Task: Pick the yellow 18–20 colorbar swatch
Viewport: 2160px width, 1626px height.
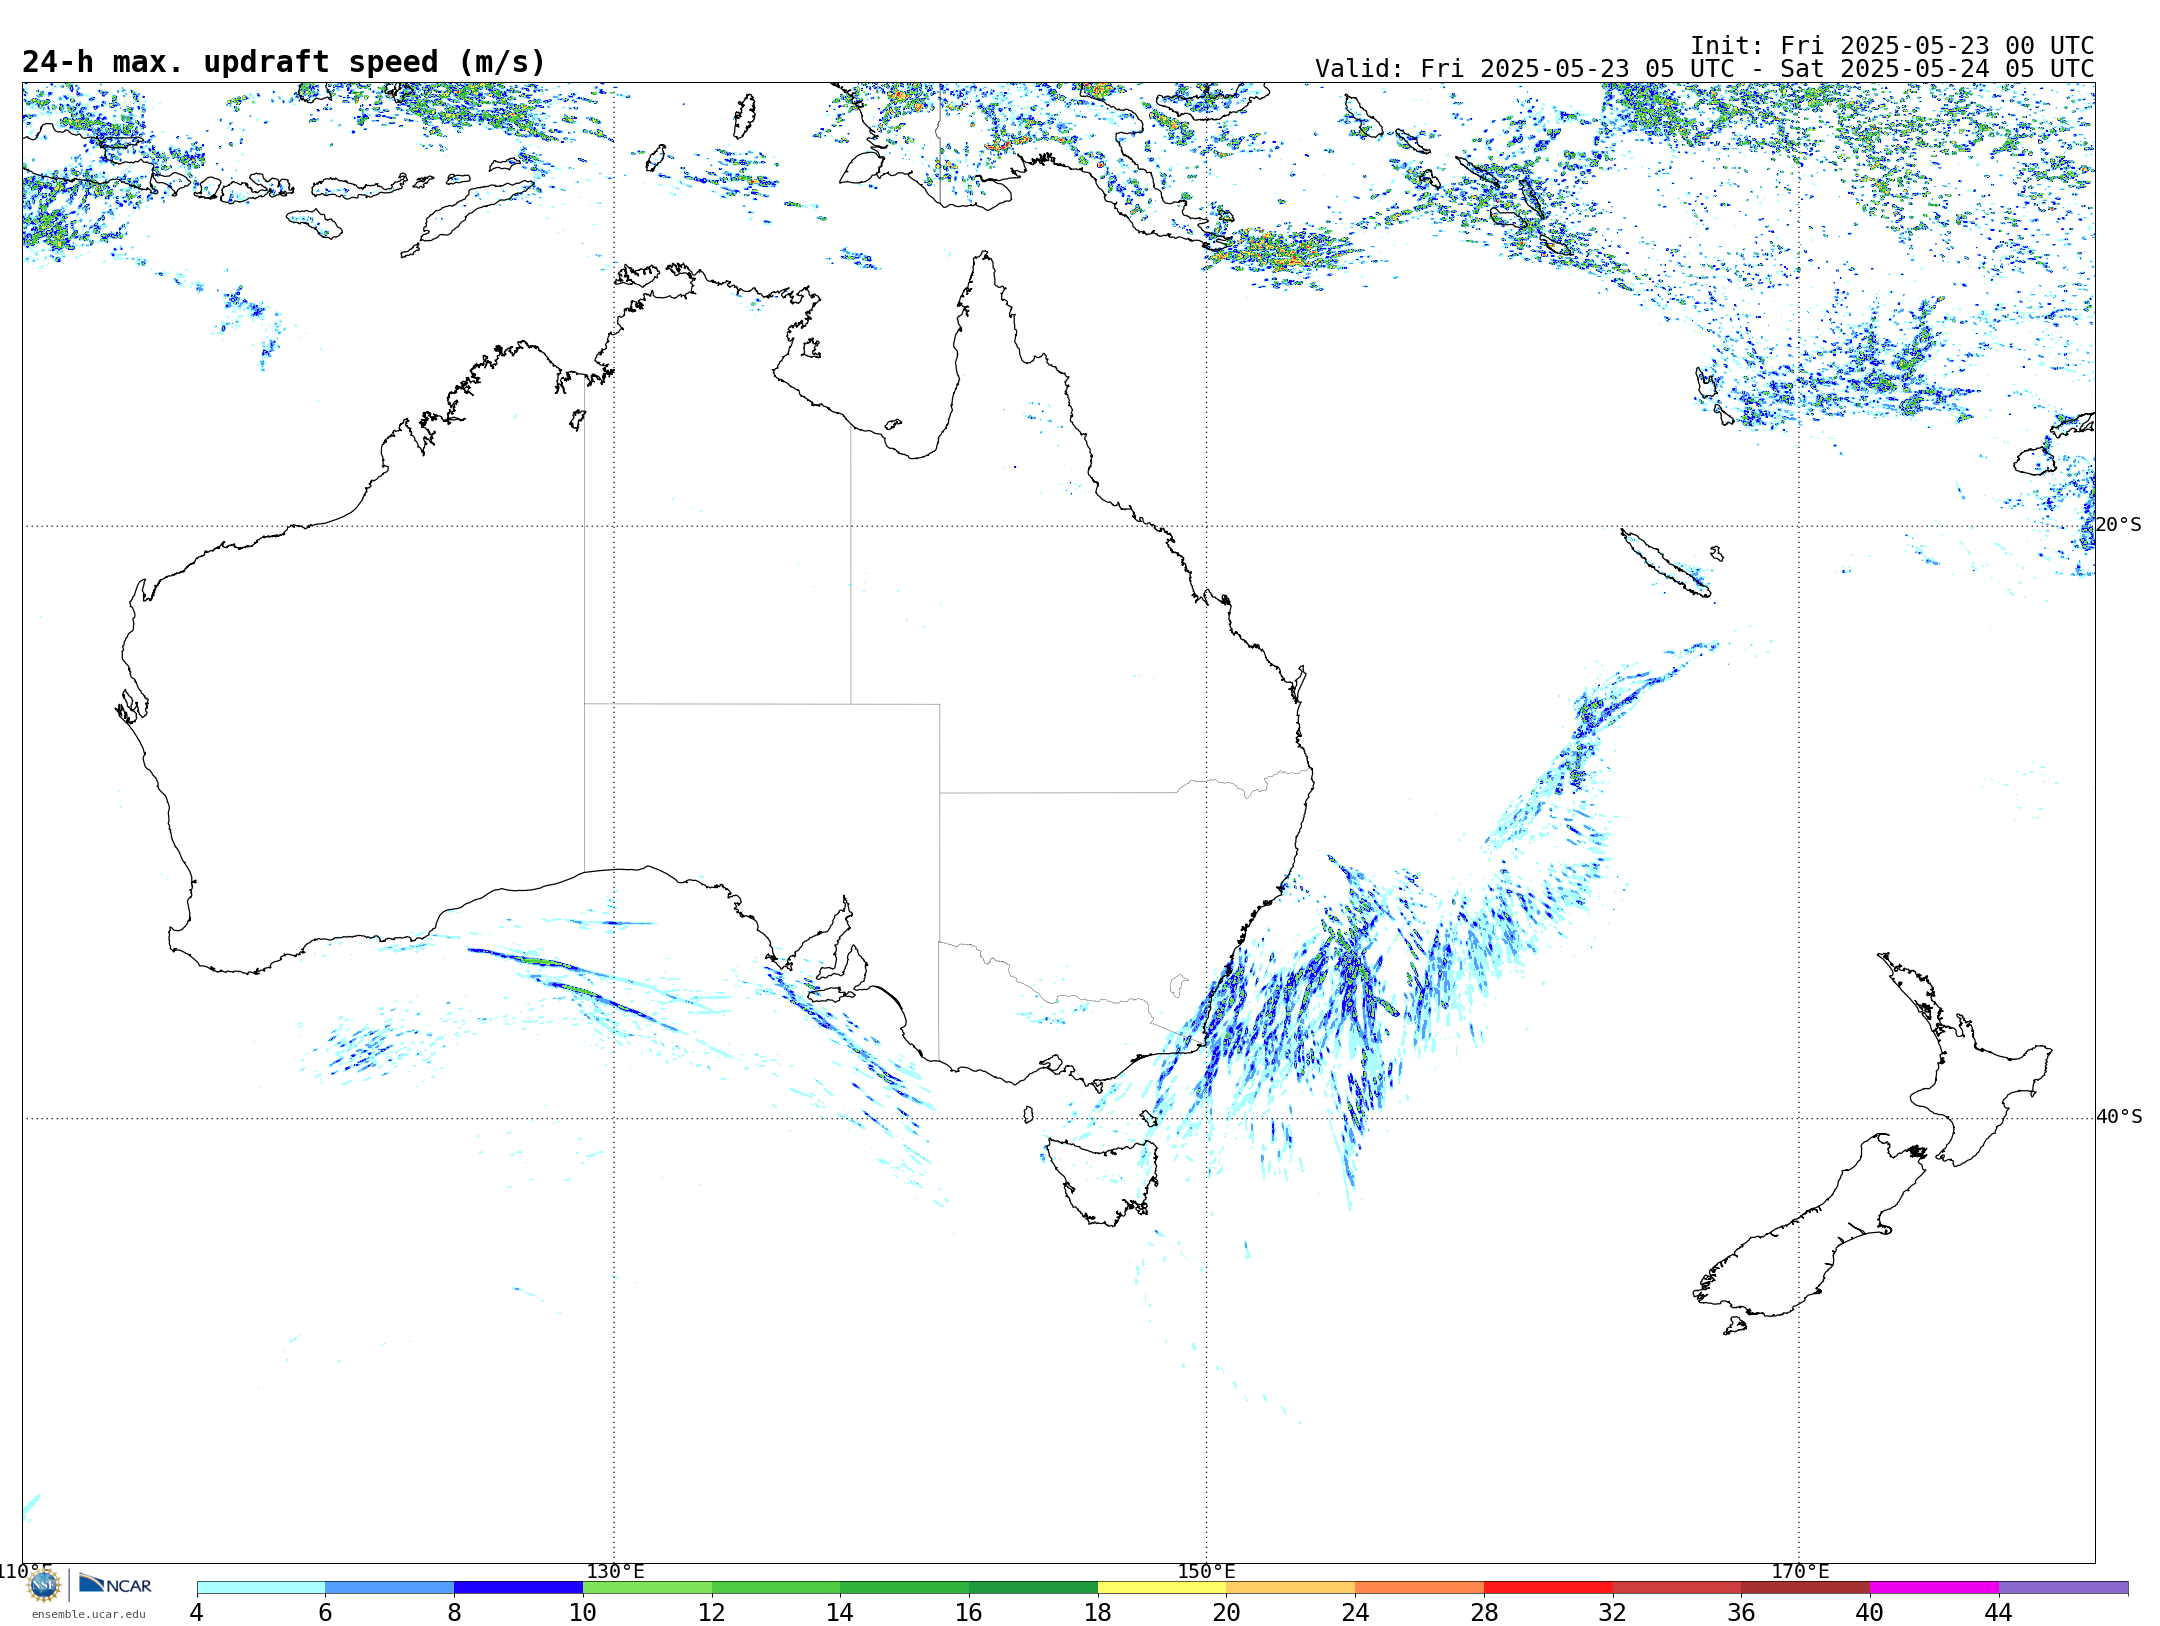Action: (1162, 1588)
